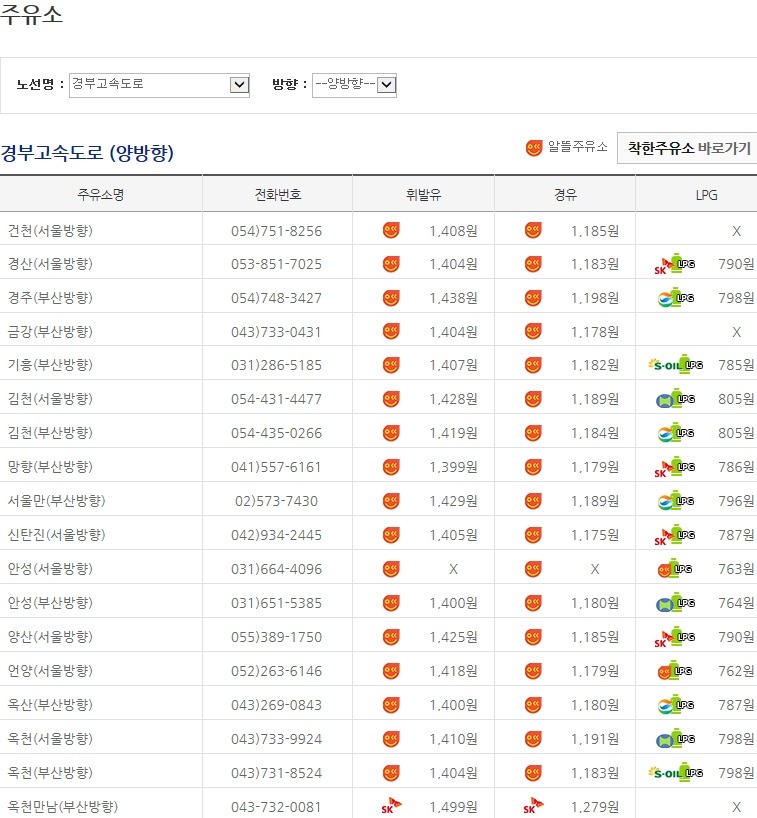Click the 휘발유 column header
This screenshot has width=757, height=818.
[x=423, y=195]
